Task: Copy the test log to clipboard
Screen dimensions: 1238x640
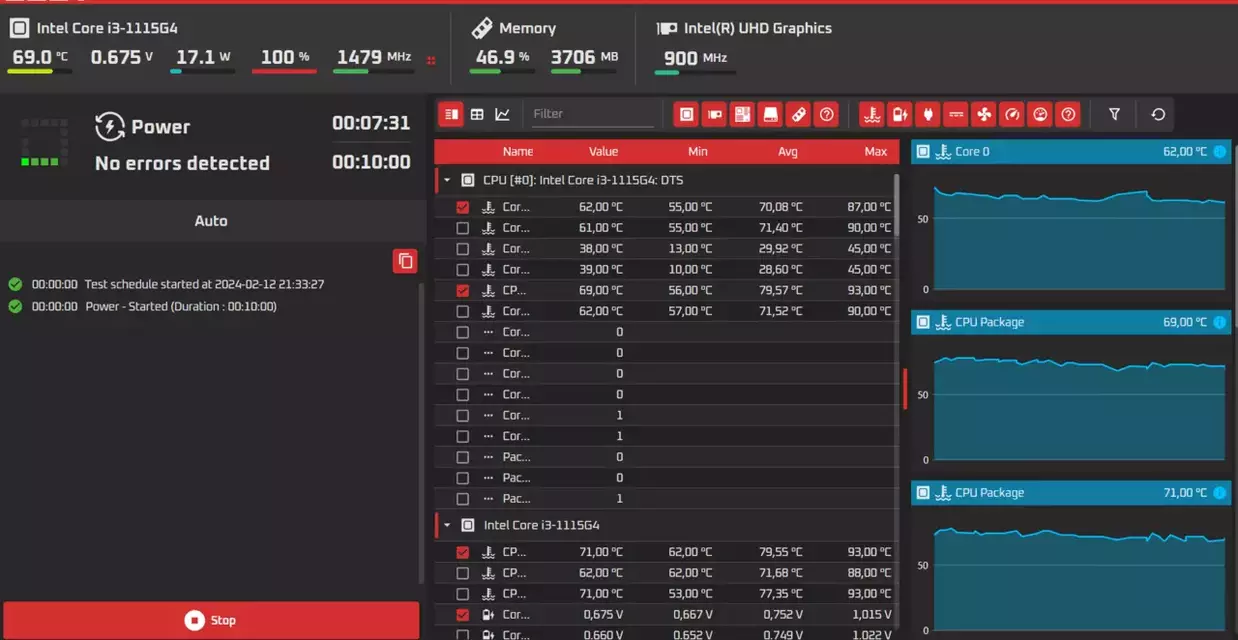Action: click(x=405, y=261)
